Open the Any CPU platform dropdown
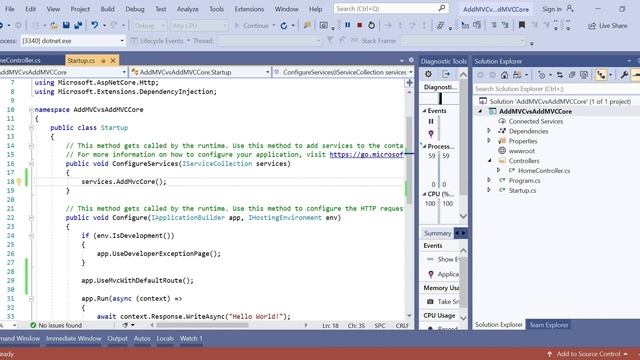 pos(199,26)
